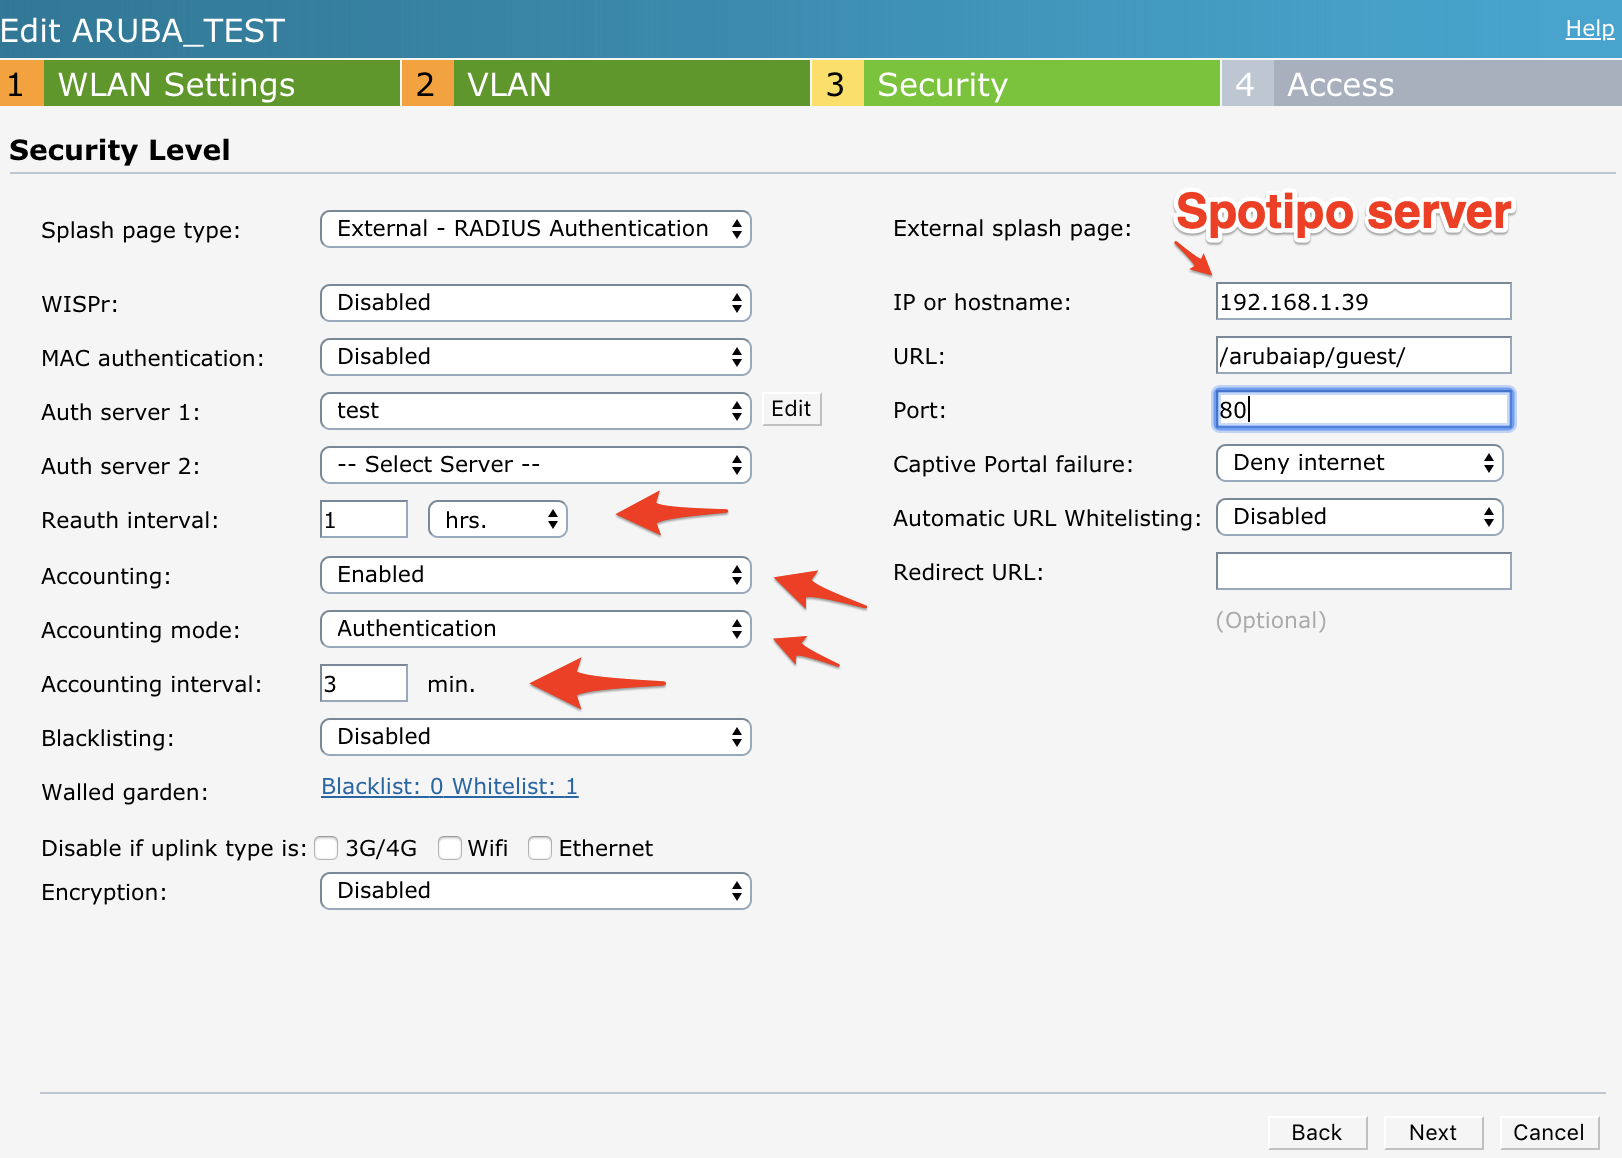This screenshot has height=1158, width=1622.
Task: Open the Accounting dropdown
Action: tap(535, 575)
